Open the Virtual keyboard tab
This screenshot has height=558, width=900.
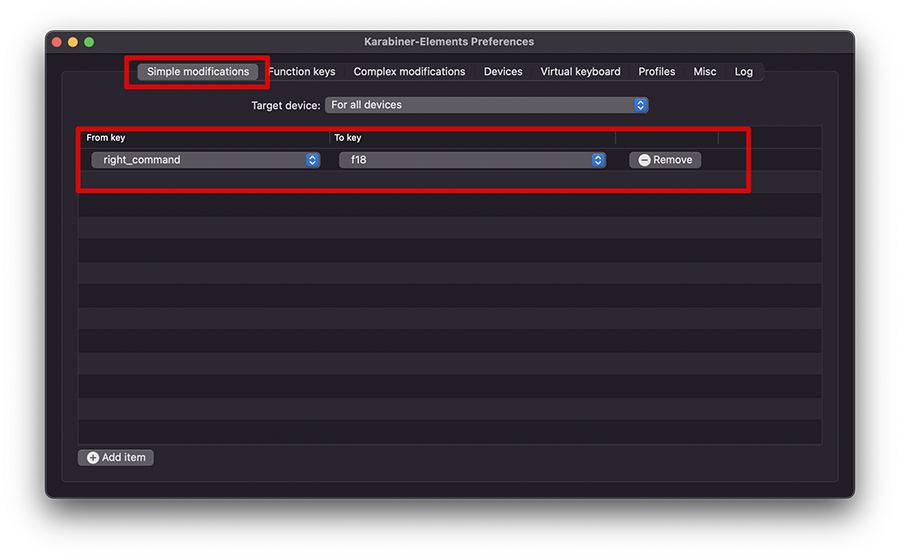tap(580, 72)
